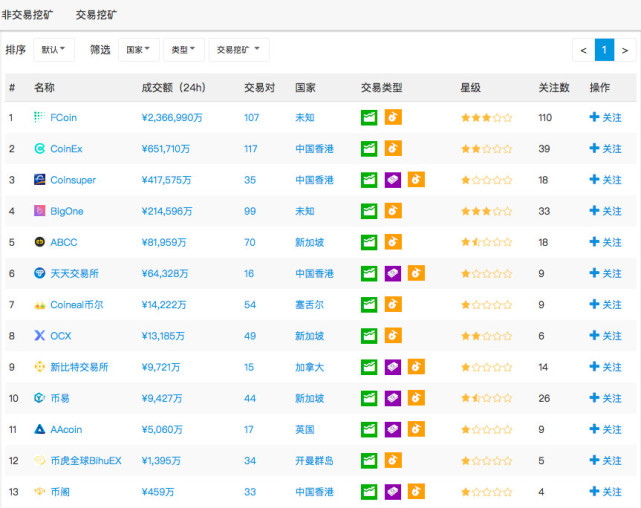
Task: Click the BigOne logo icon
Action: pyautogui.click(x=39, y=211)
